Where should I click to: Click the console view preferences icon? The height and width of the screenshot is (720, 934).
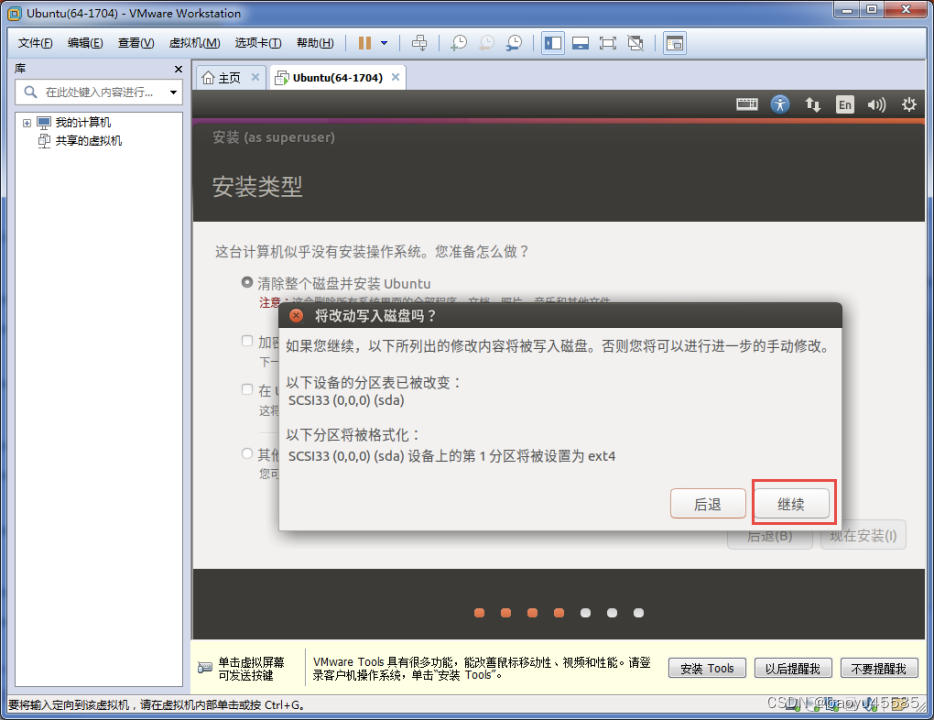[674, 43]
